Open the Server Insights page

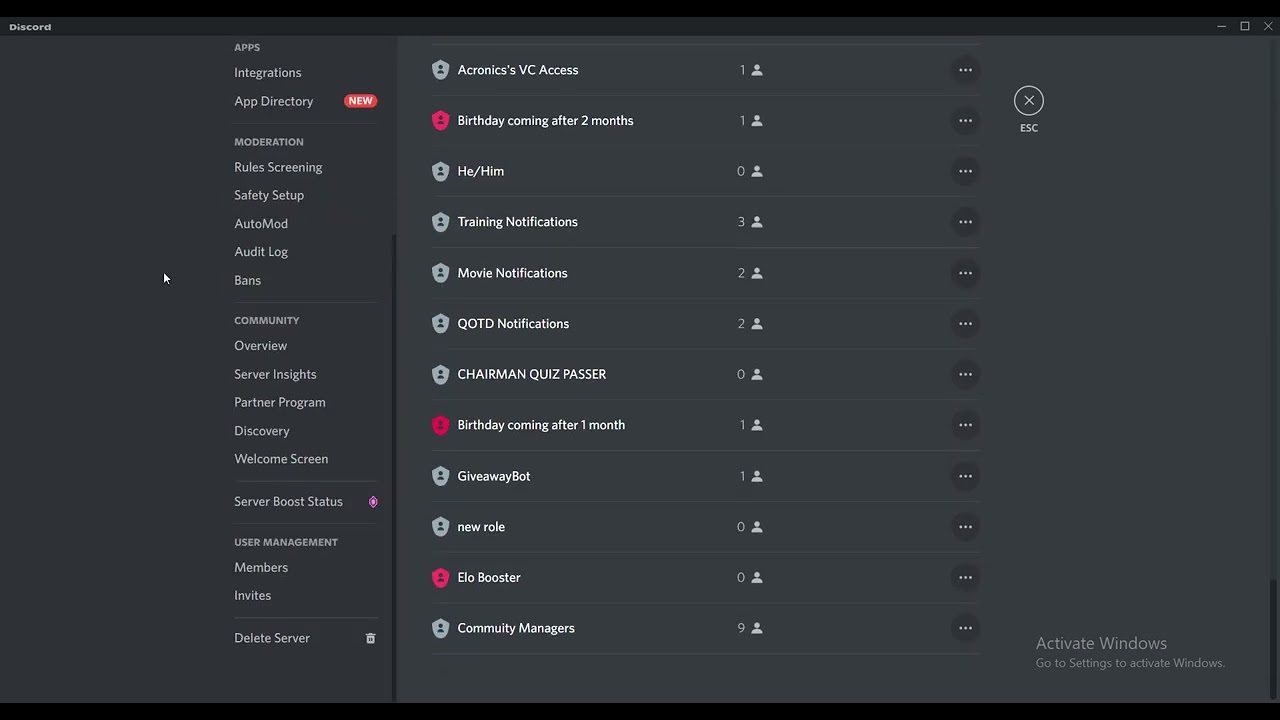[275, 374]
